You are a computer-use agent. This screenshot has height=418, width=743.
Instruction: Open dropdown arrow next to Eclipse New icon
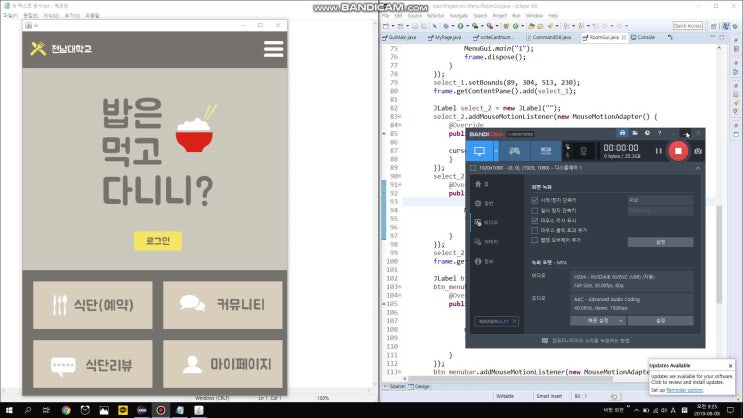393,26
